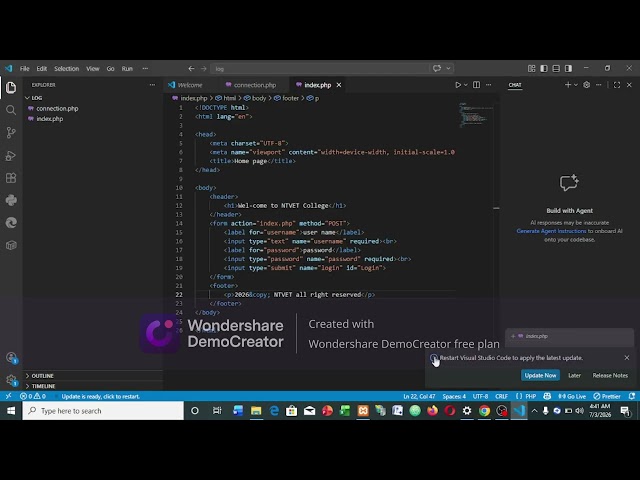
Task: Open chat settings gear icon
Action: click(587, 85)
